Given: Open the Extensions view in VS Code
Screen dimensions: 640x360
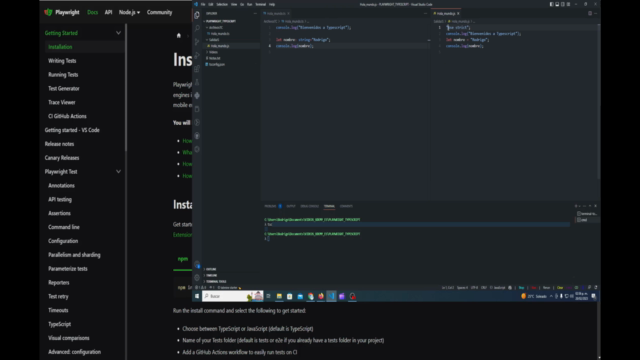Looking at the screenshot, I should (197, 69).
